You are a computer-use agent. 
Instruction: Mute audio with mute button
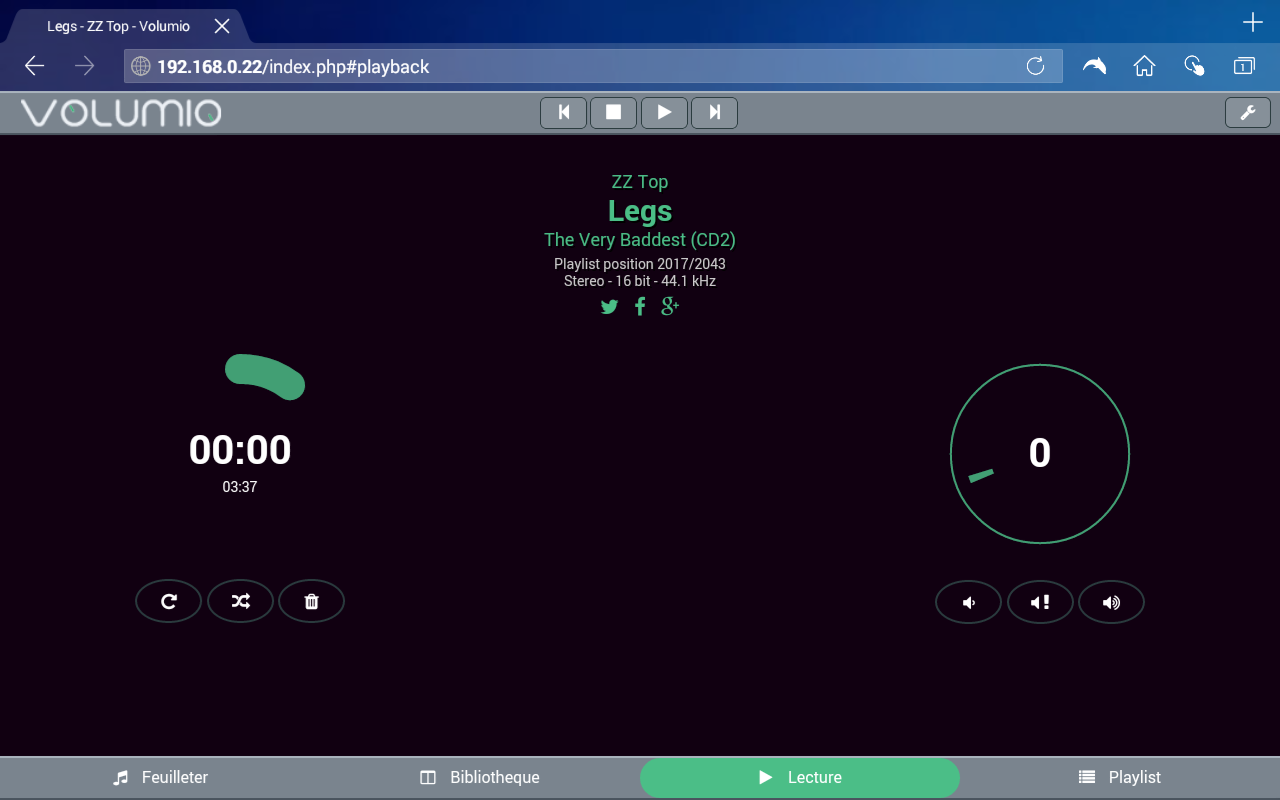[x=1040, y=602]
